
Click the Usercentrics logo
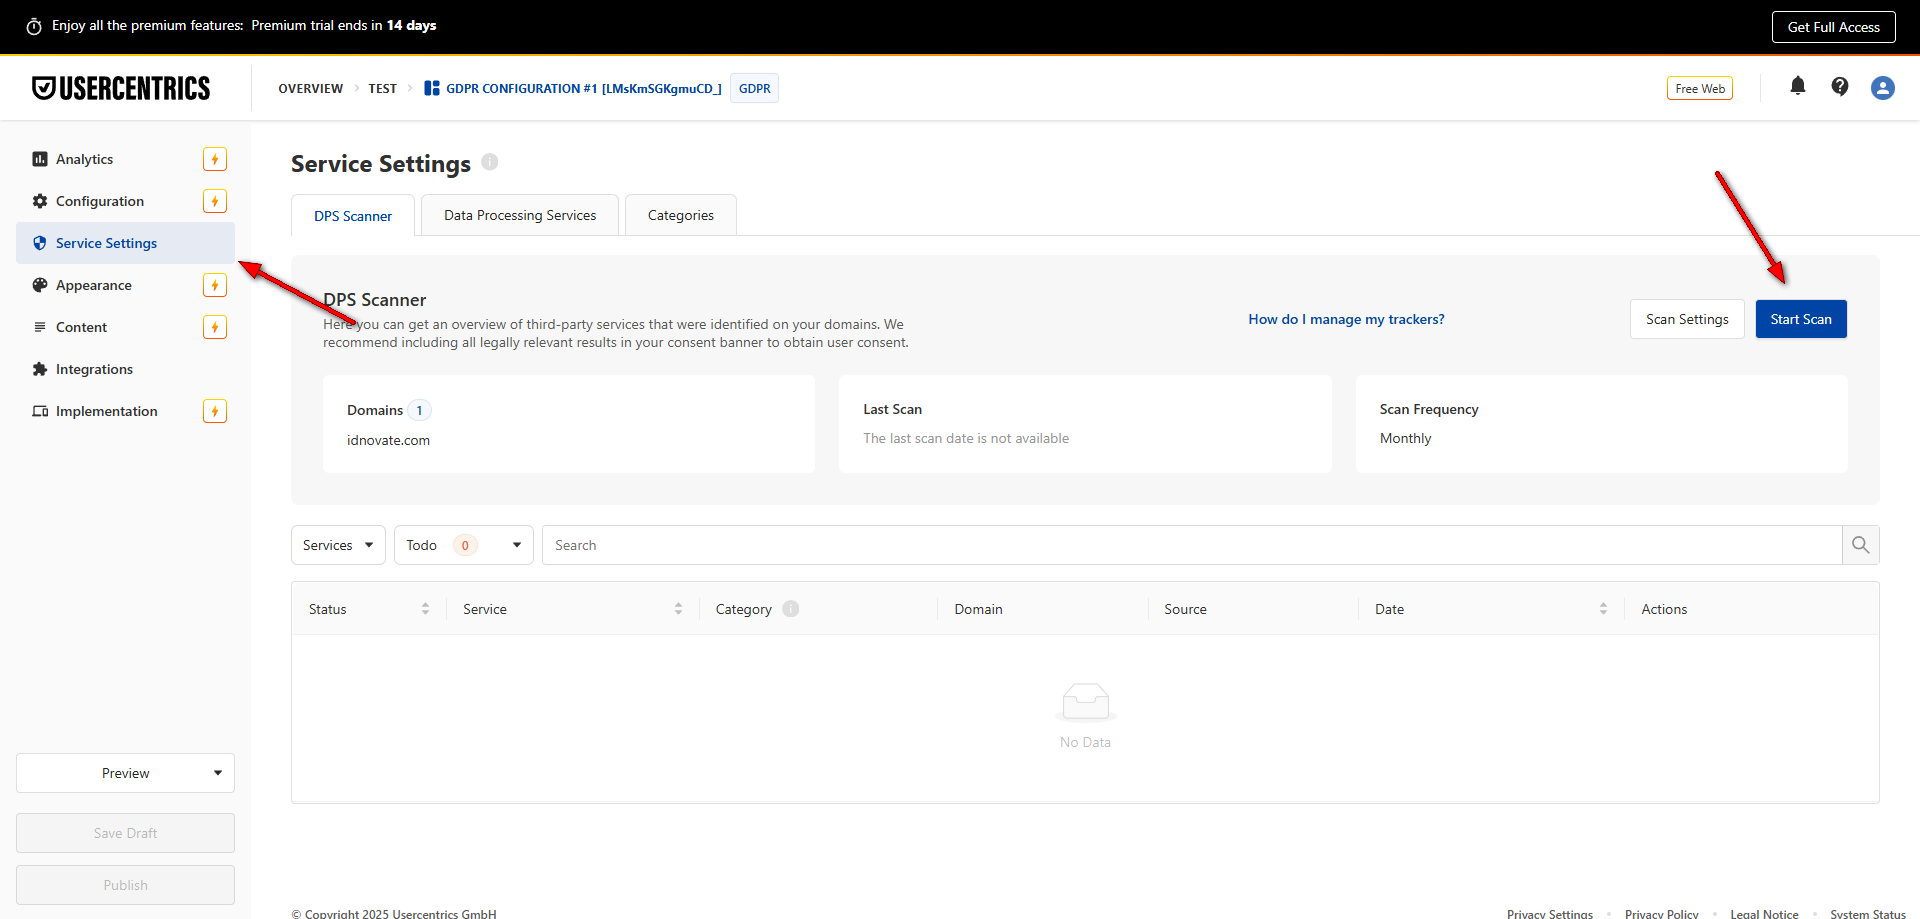click(121, 88)
